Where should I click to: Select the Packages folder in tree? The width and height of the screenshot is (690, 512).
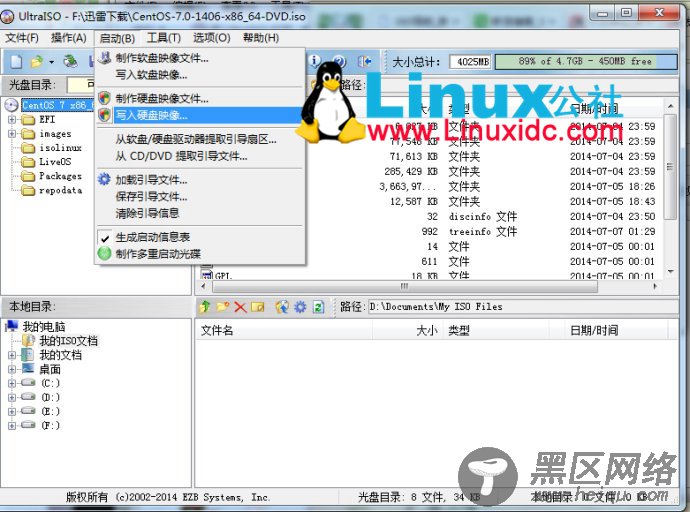[60, 176]
